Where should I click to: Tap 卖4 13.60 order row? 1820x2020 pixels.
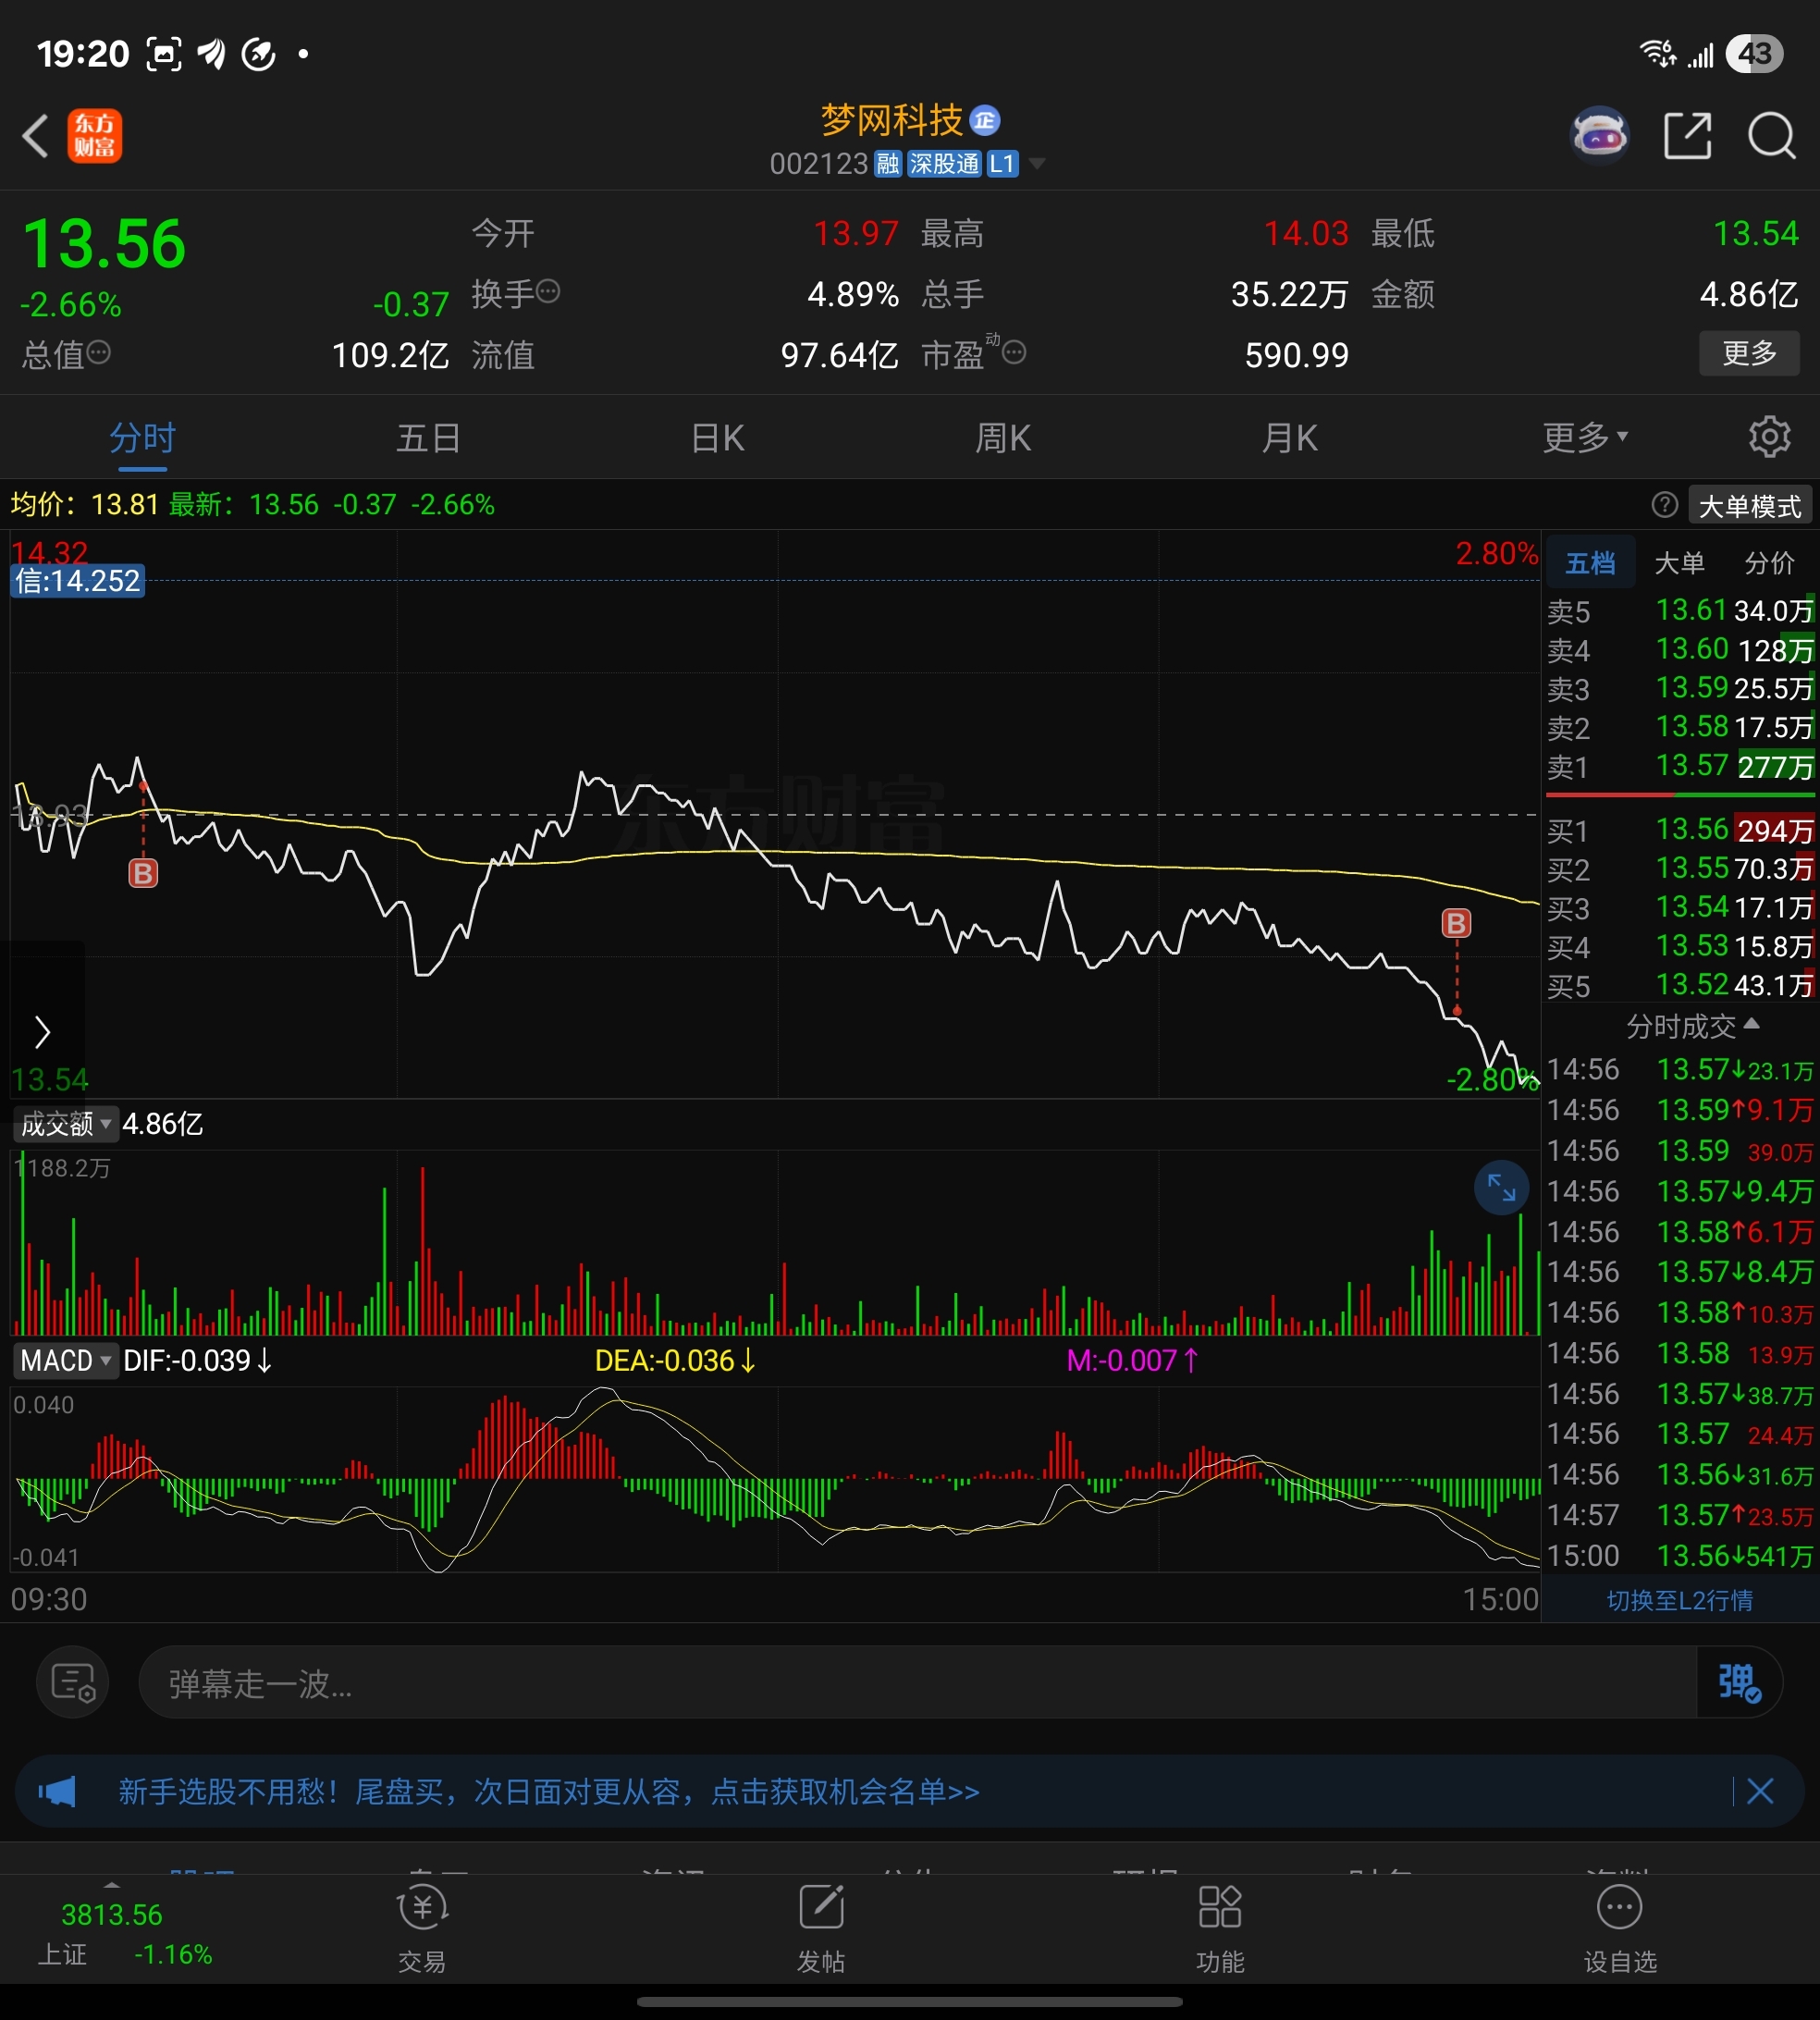point(1680,649)
